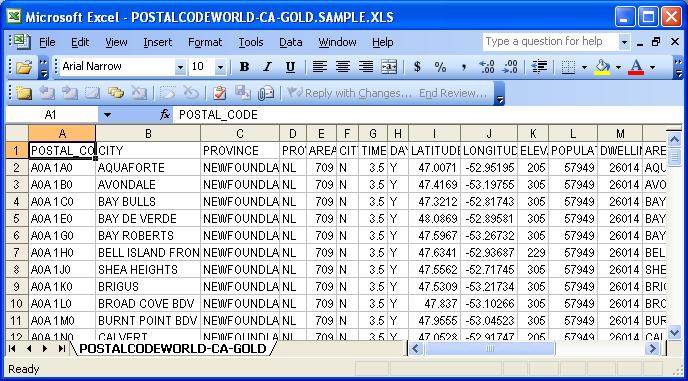
Task: Select column B header
Action: 148,133
